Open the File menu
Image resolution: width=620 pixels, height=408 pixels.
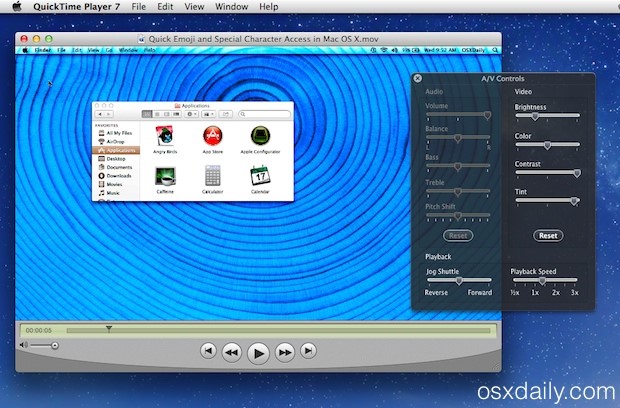click(138, 7)
